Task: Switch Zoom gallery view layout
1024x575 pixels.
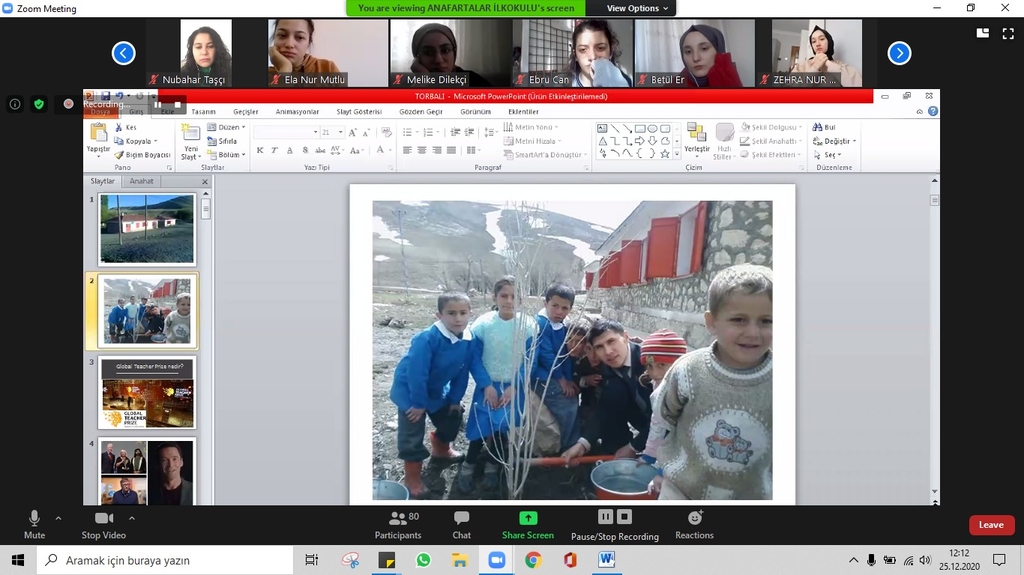Action: pos(982,33)
